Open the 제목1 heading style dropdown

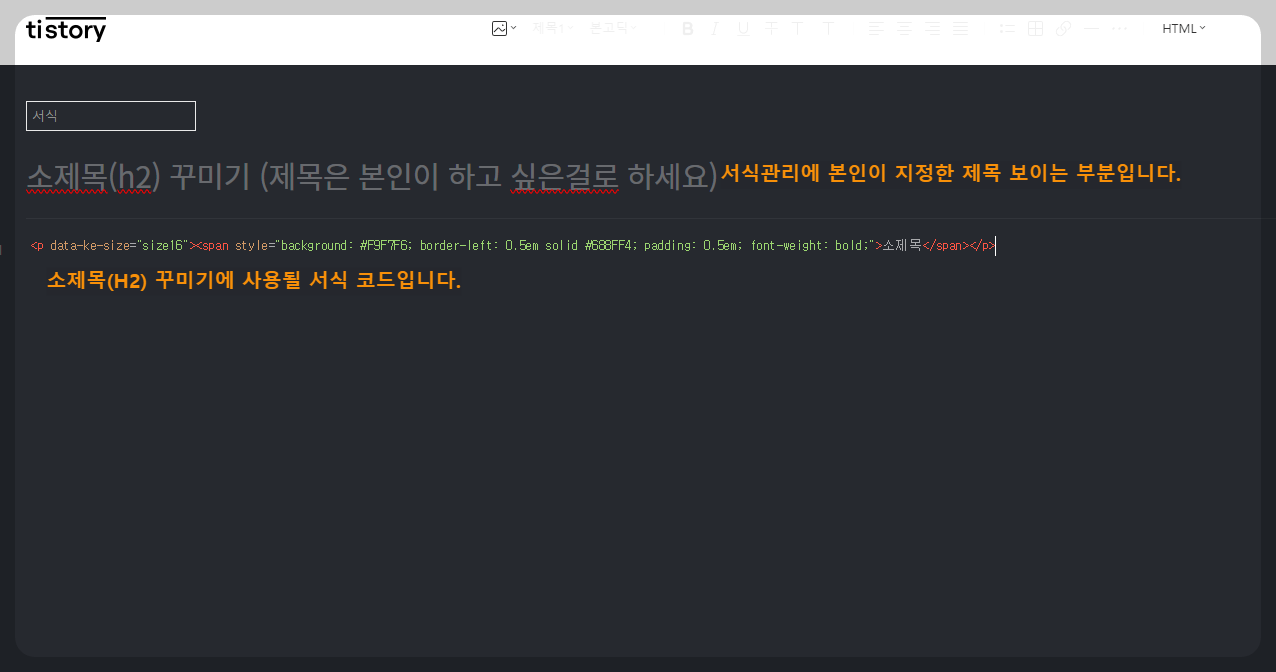click(x=548, y=28)
